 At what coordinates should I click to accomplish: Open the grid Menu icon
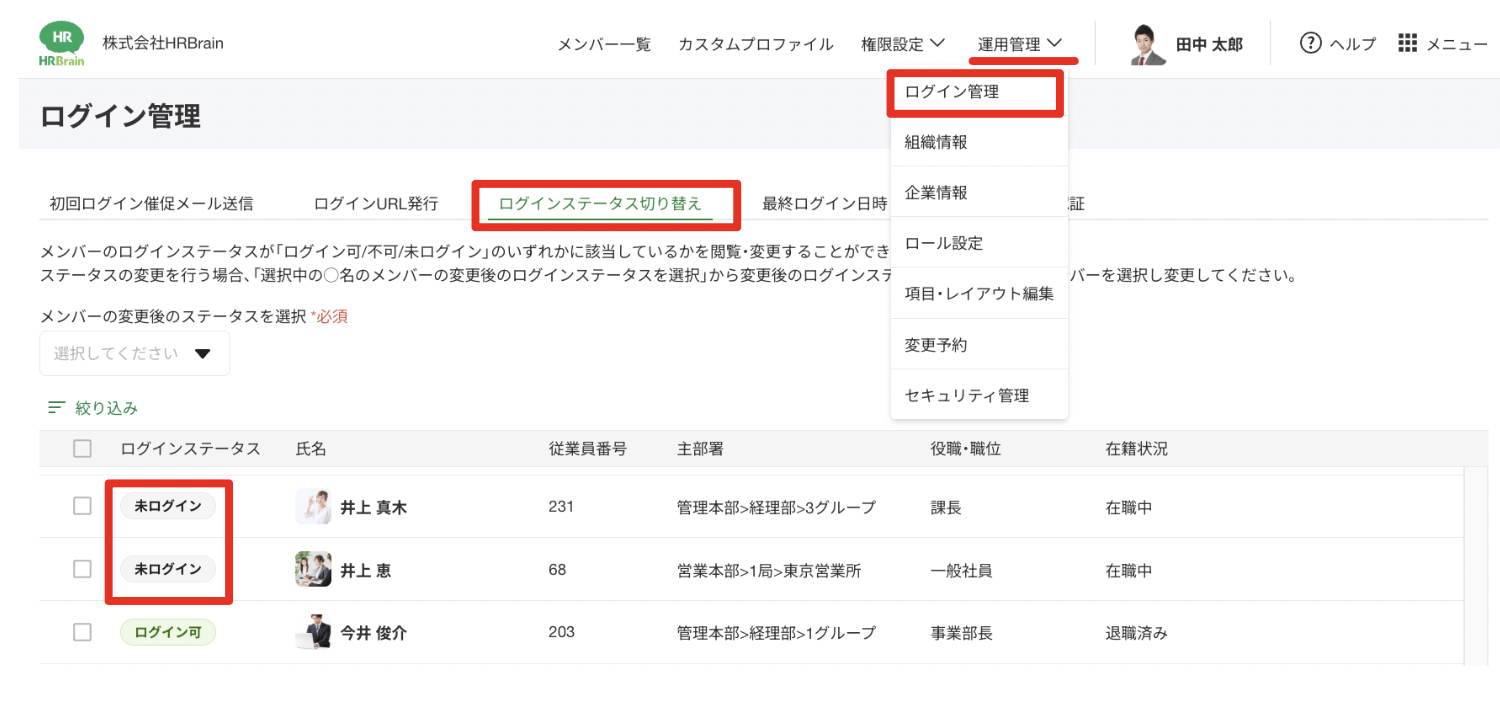click(x=1407, y=43)
